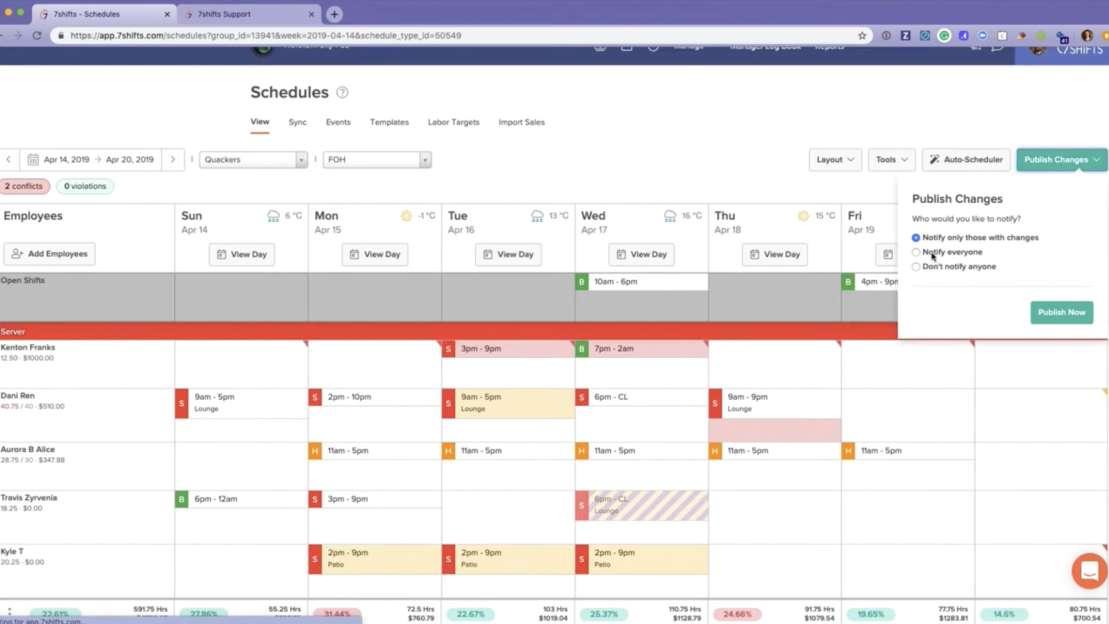Open the Quackers location dropdown
The width and height of the screenshot is (1109, 624).
click(252, 159)
